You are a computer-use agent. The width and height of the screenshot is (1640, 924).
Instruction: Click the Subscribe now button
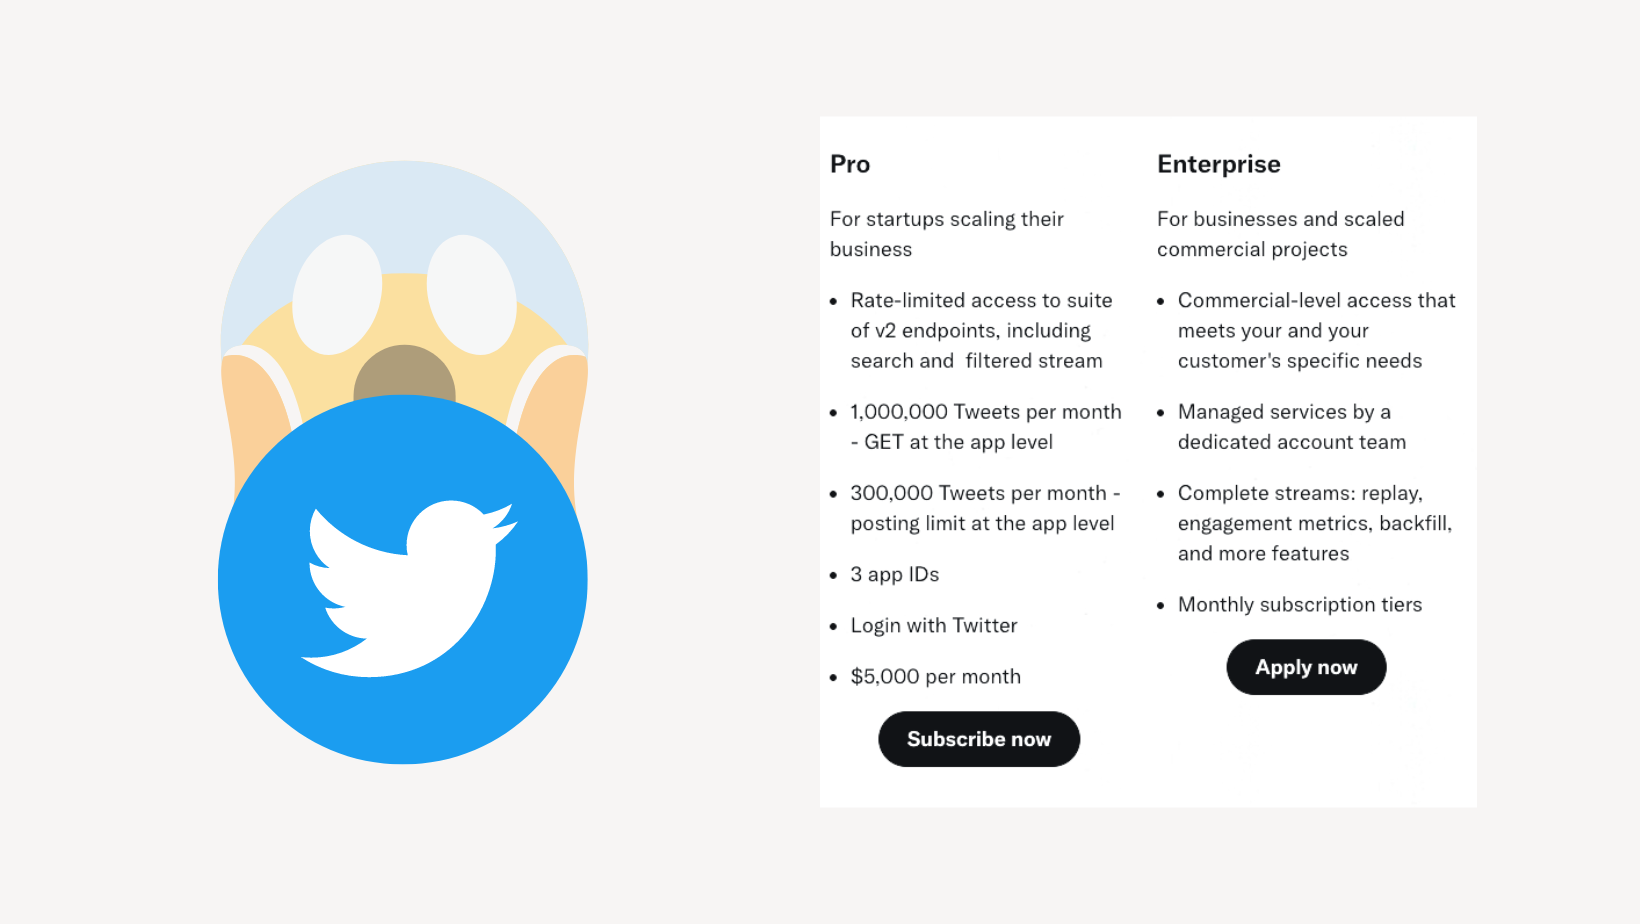[978, 739]
